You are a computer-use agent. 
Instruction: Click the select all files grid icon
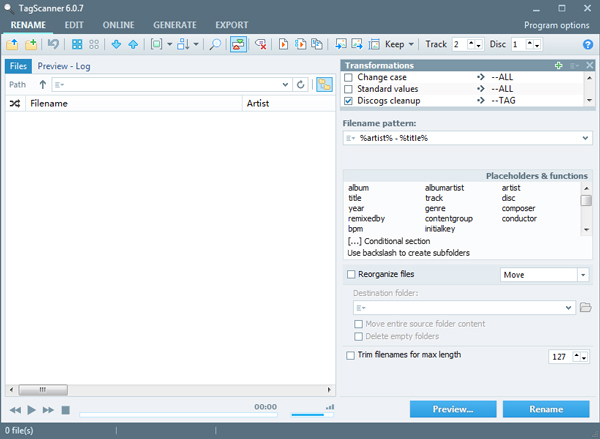[77, 44]
